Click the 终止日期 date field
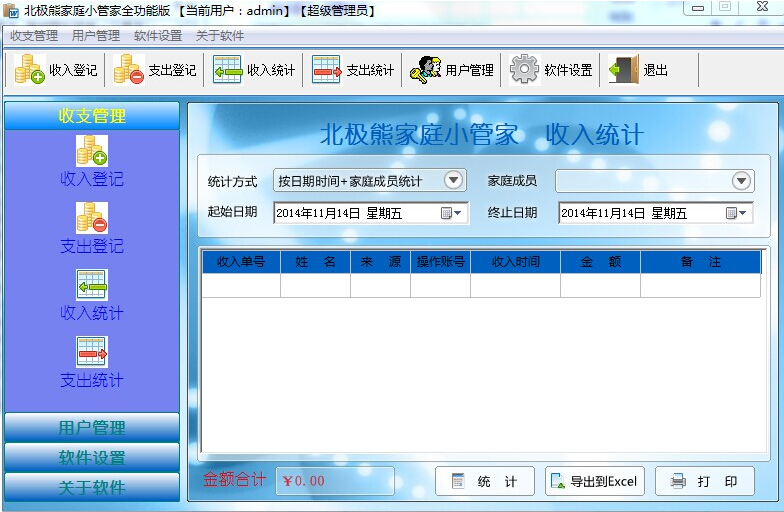The width and height of the screenshot is (784, 512). coord(656,214)
